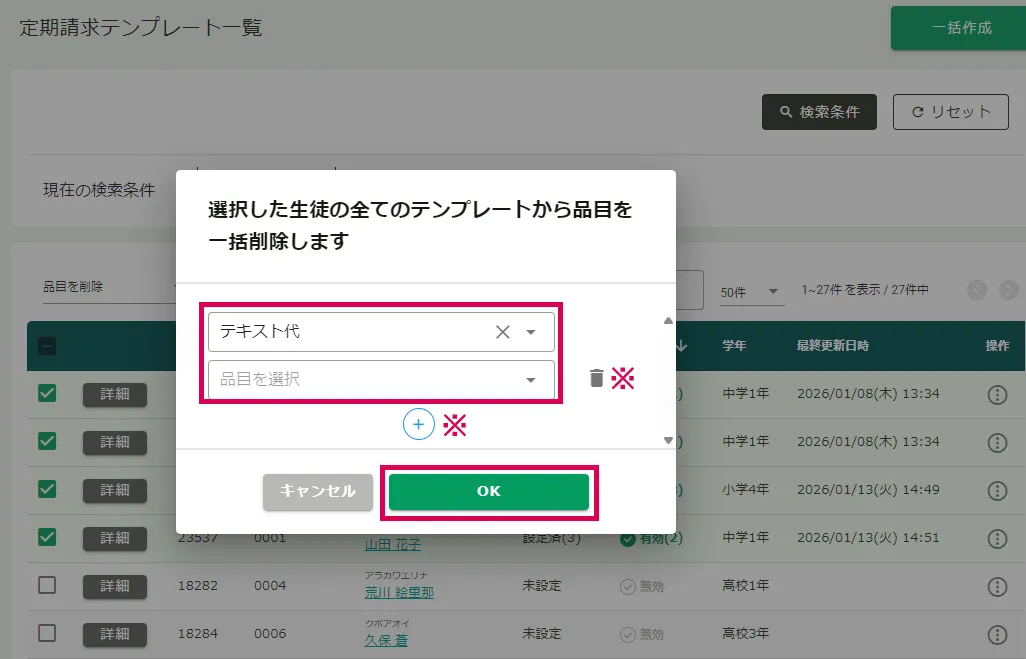The width and height of the screenshot is (1026, 659).
Task: Add another item row with plus icon
Action: 418,425
